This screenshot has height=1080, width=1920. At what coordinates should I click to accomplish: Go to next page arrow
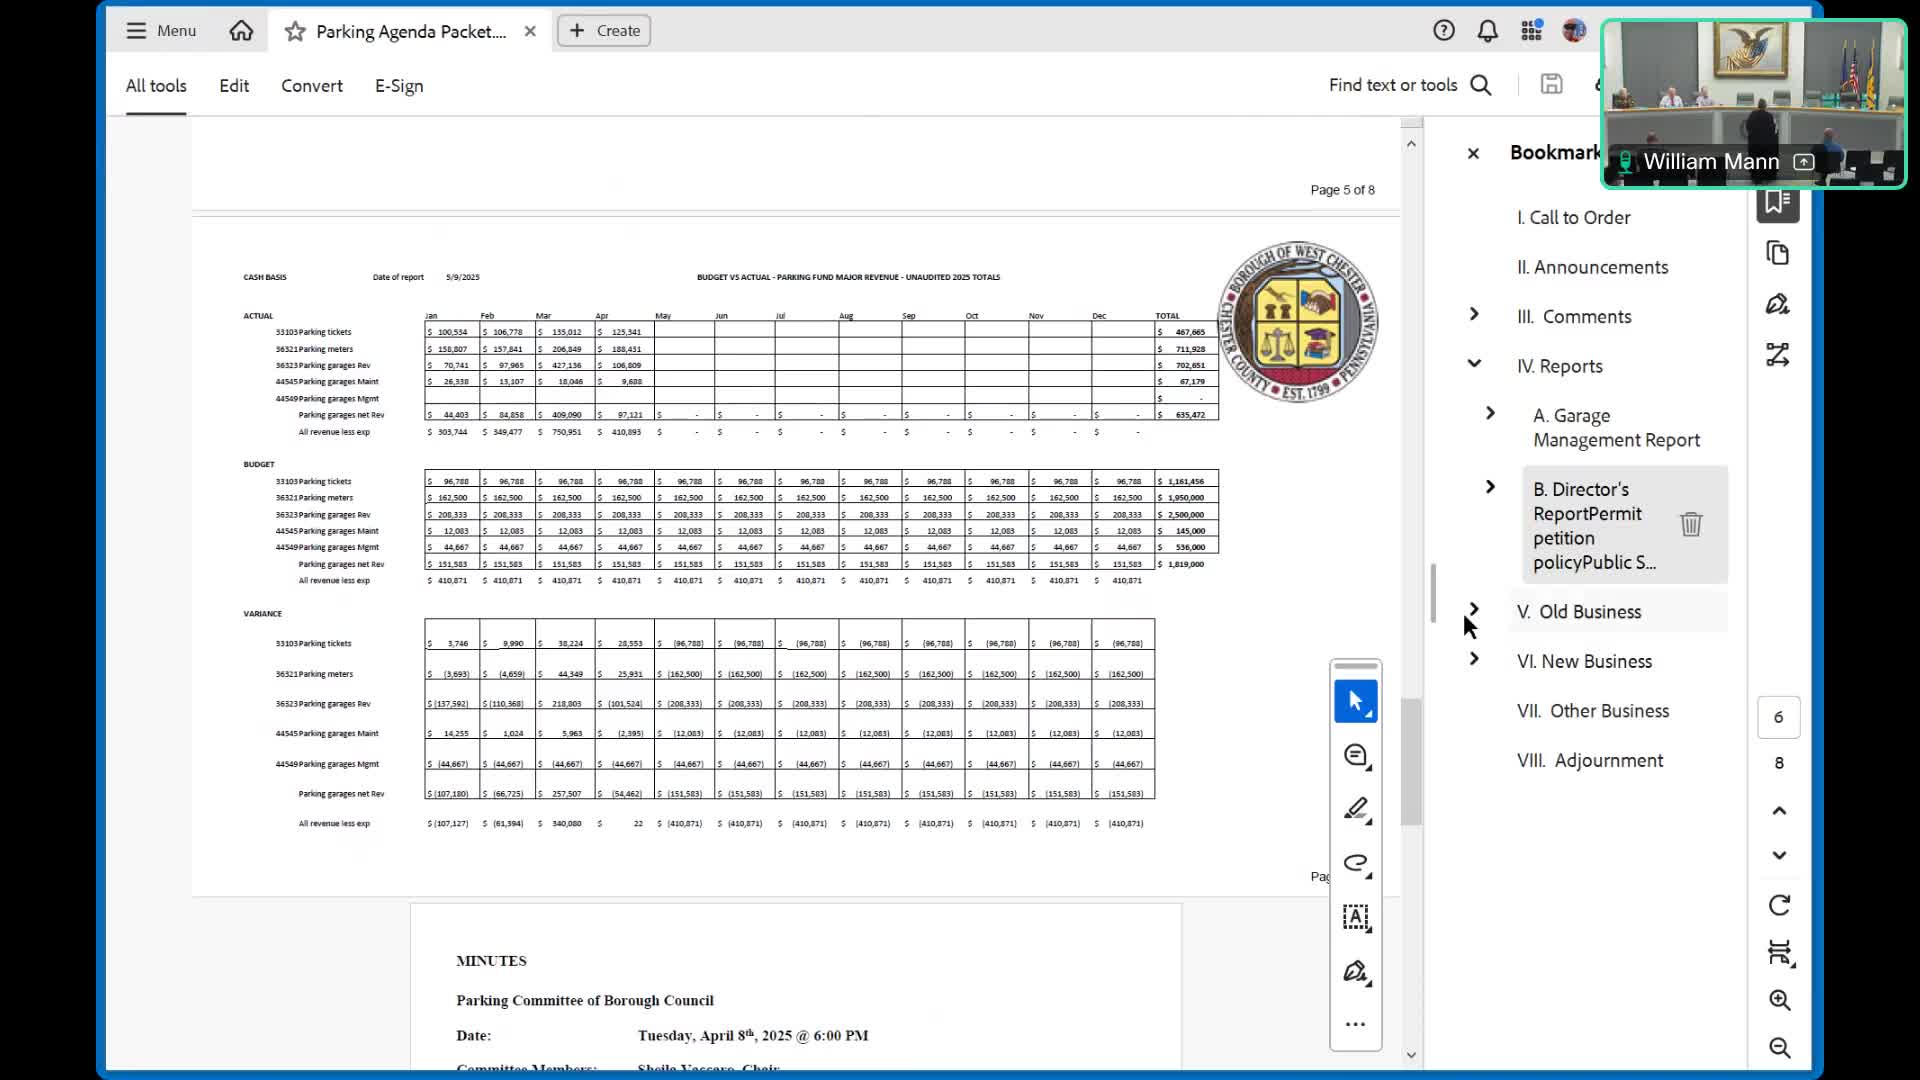tap(1779, 855)
